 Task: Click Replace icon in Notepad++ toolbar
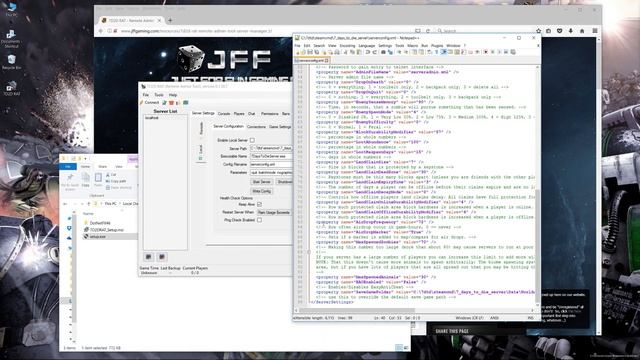[x=390, y=52]
